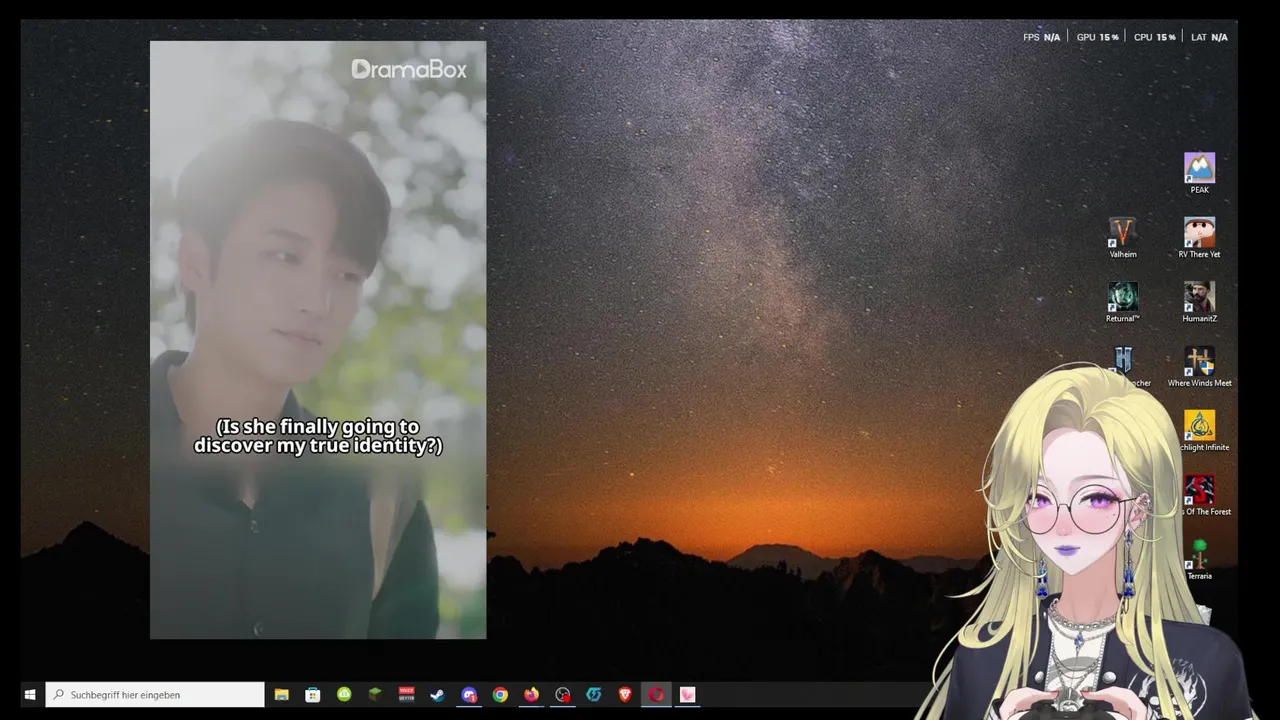Launch Minecraft grass block taskbar icon
This screenshot has width=1280, height=720.
point(375,695)
